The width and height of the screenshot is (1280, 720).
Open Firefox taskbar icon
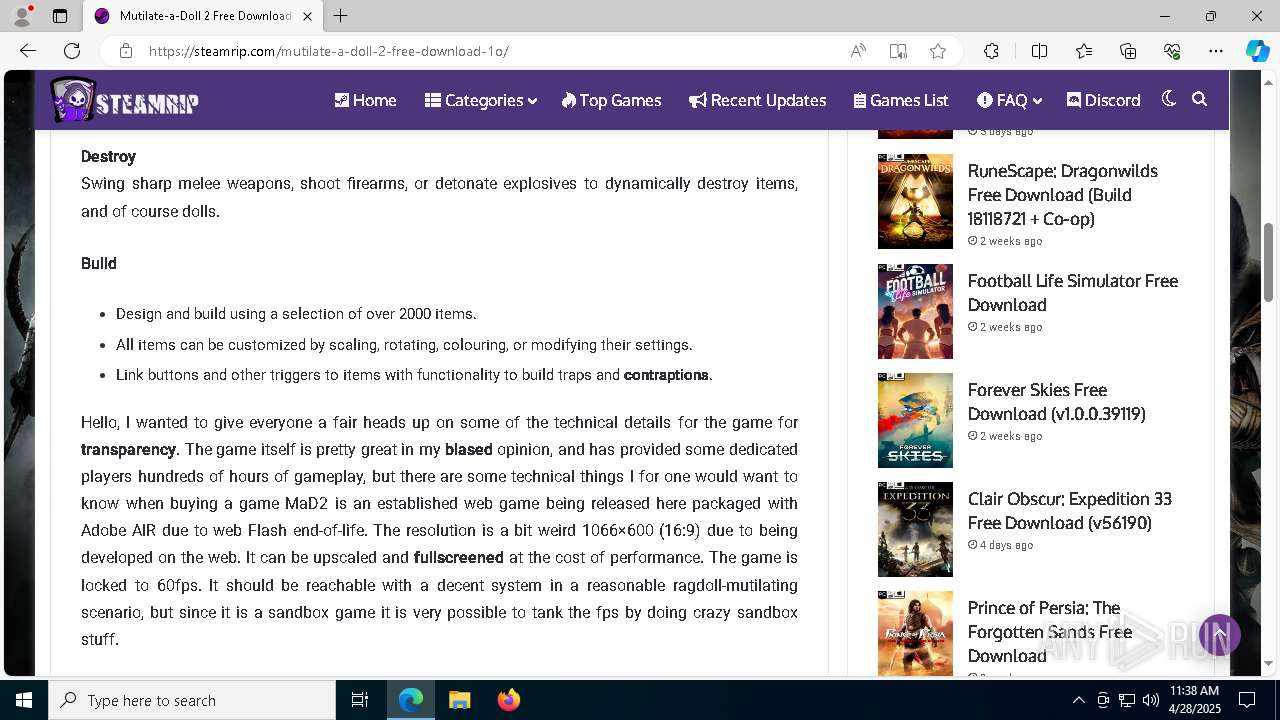(508, 700)
